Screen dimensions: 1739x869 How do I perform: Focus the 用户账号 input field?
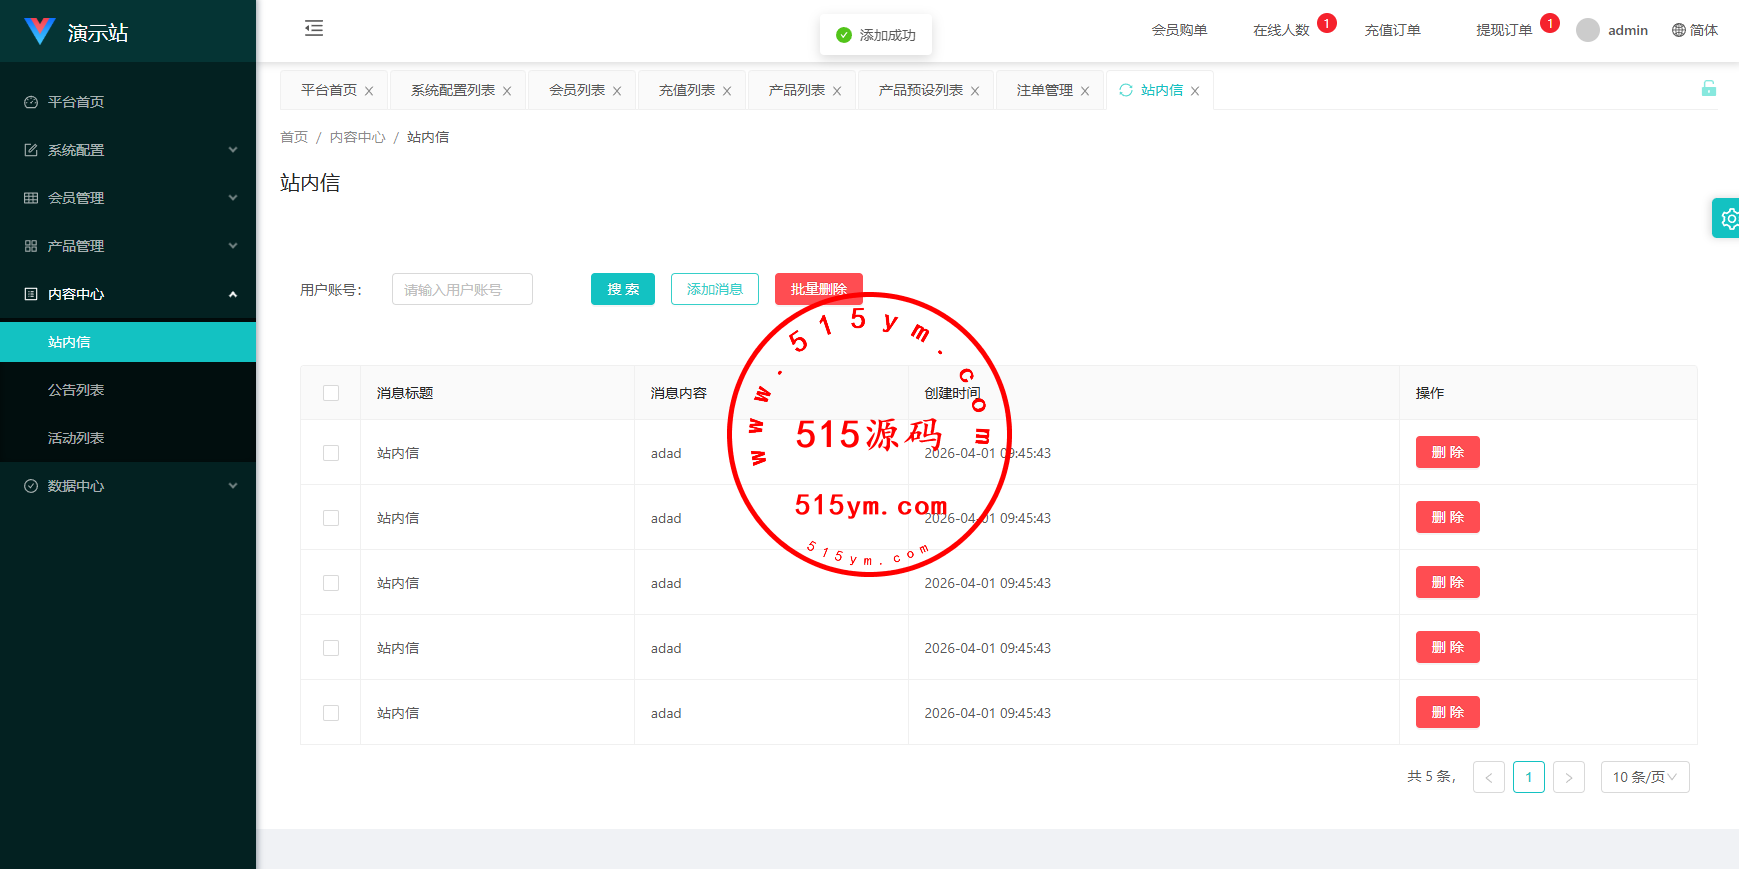point(462,289)
